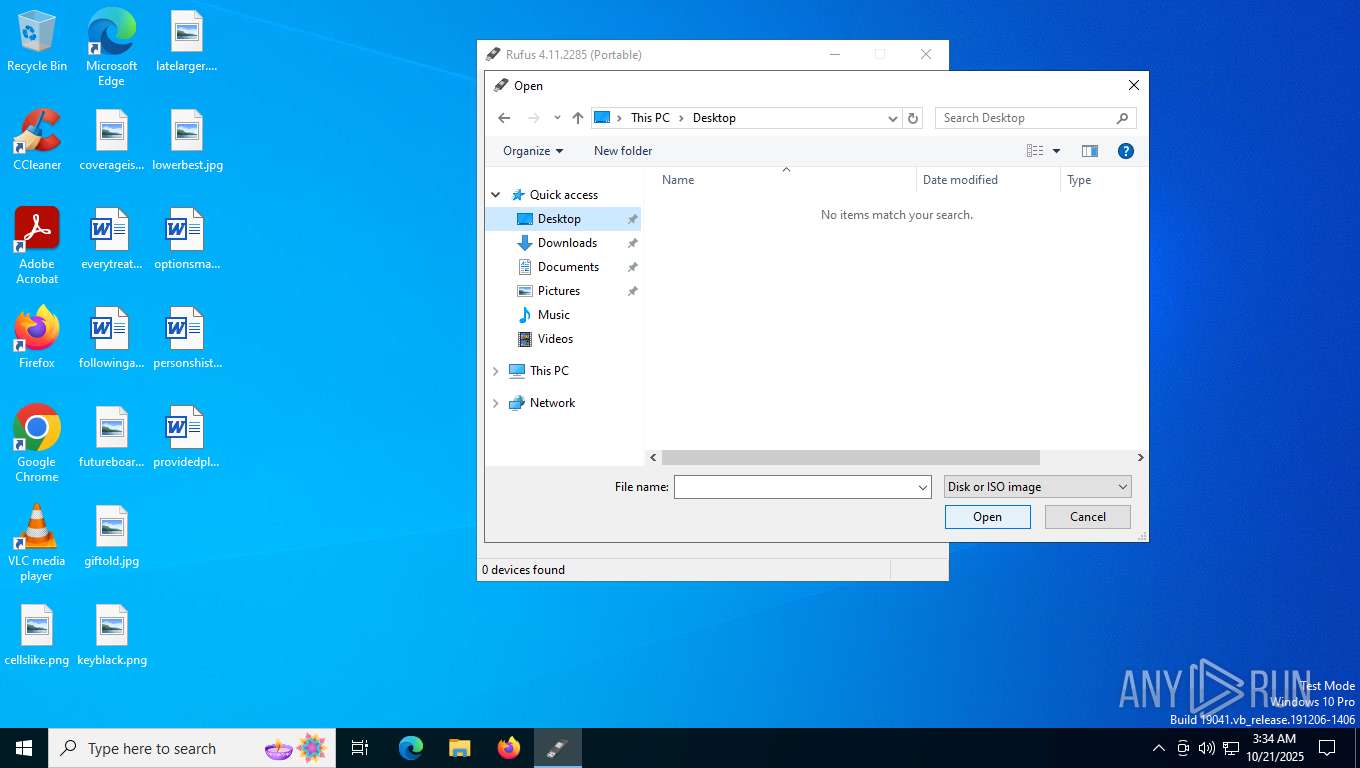Image resolution: width=1360 pixels, height=768 pixels.
Task: Select keyblack.png file on desktop
Action: coord(112,636)
